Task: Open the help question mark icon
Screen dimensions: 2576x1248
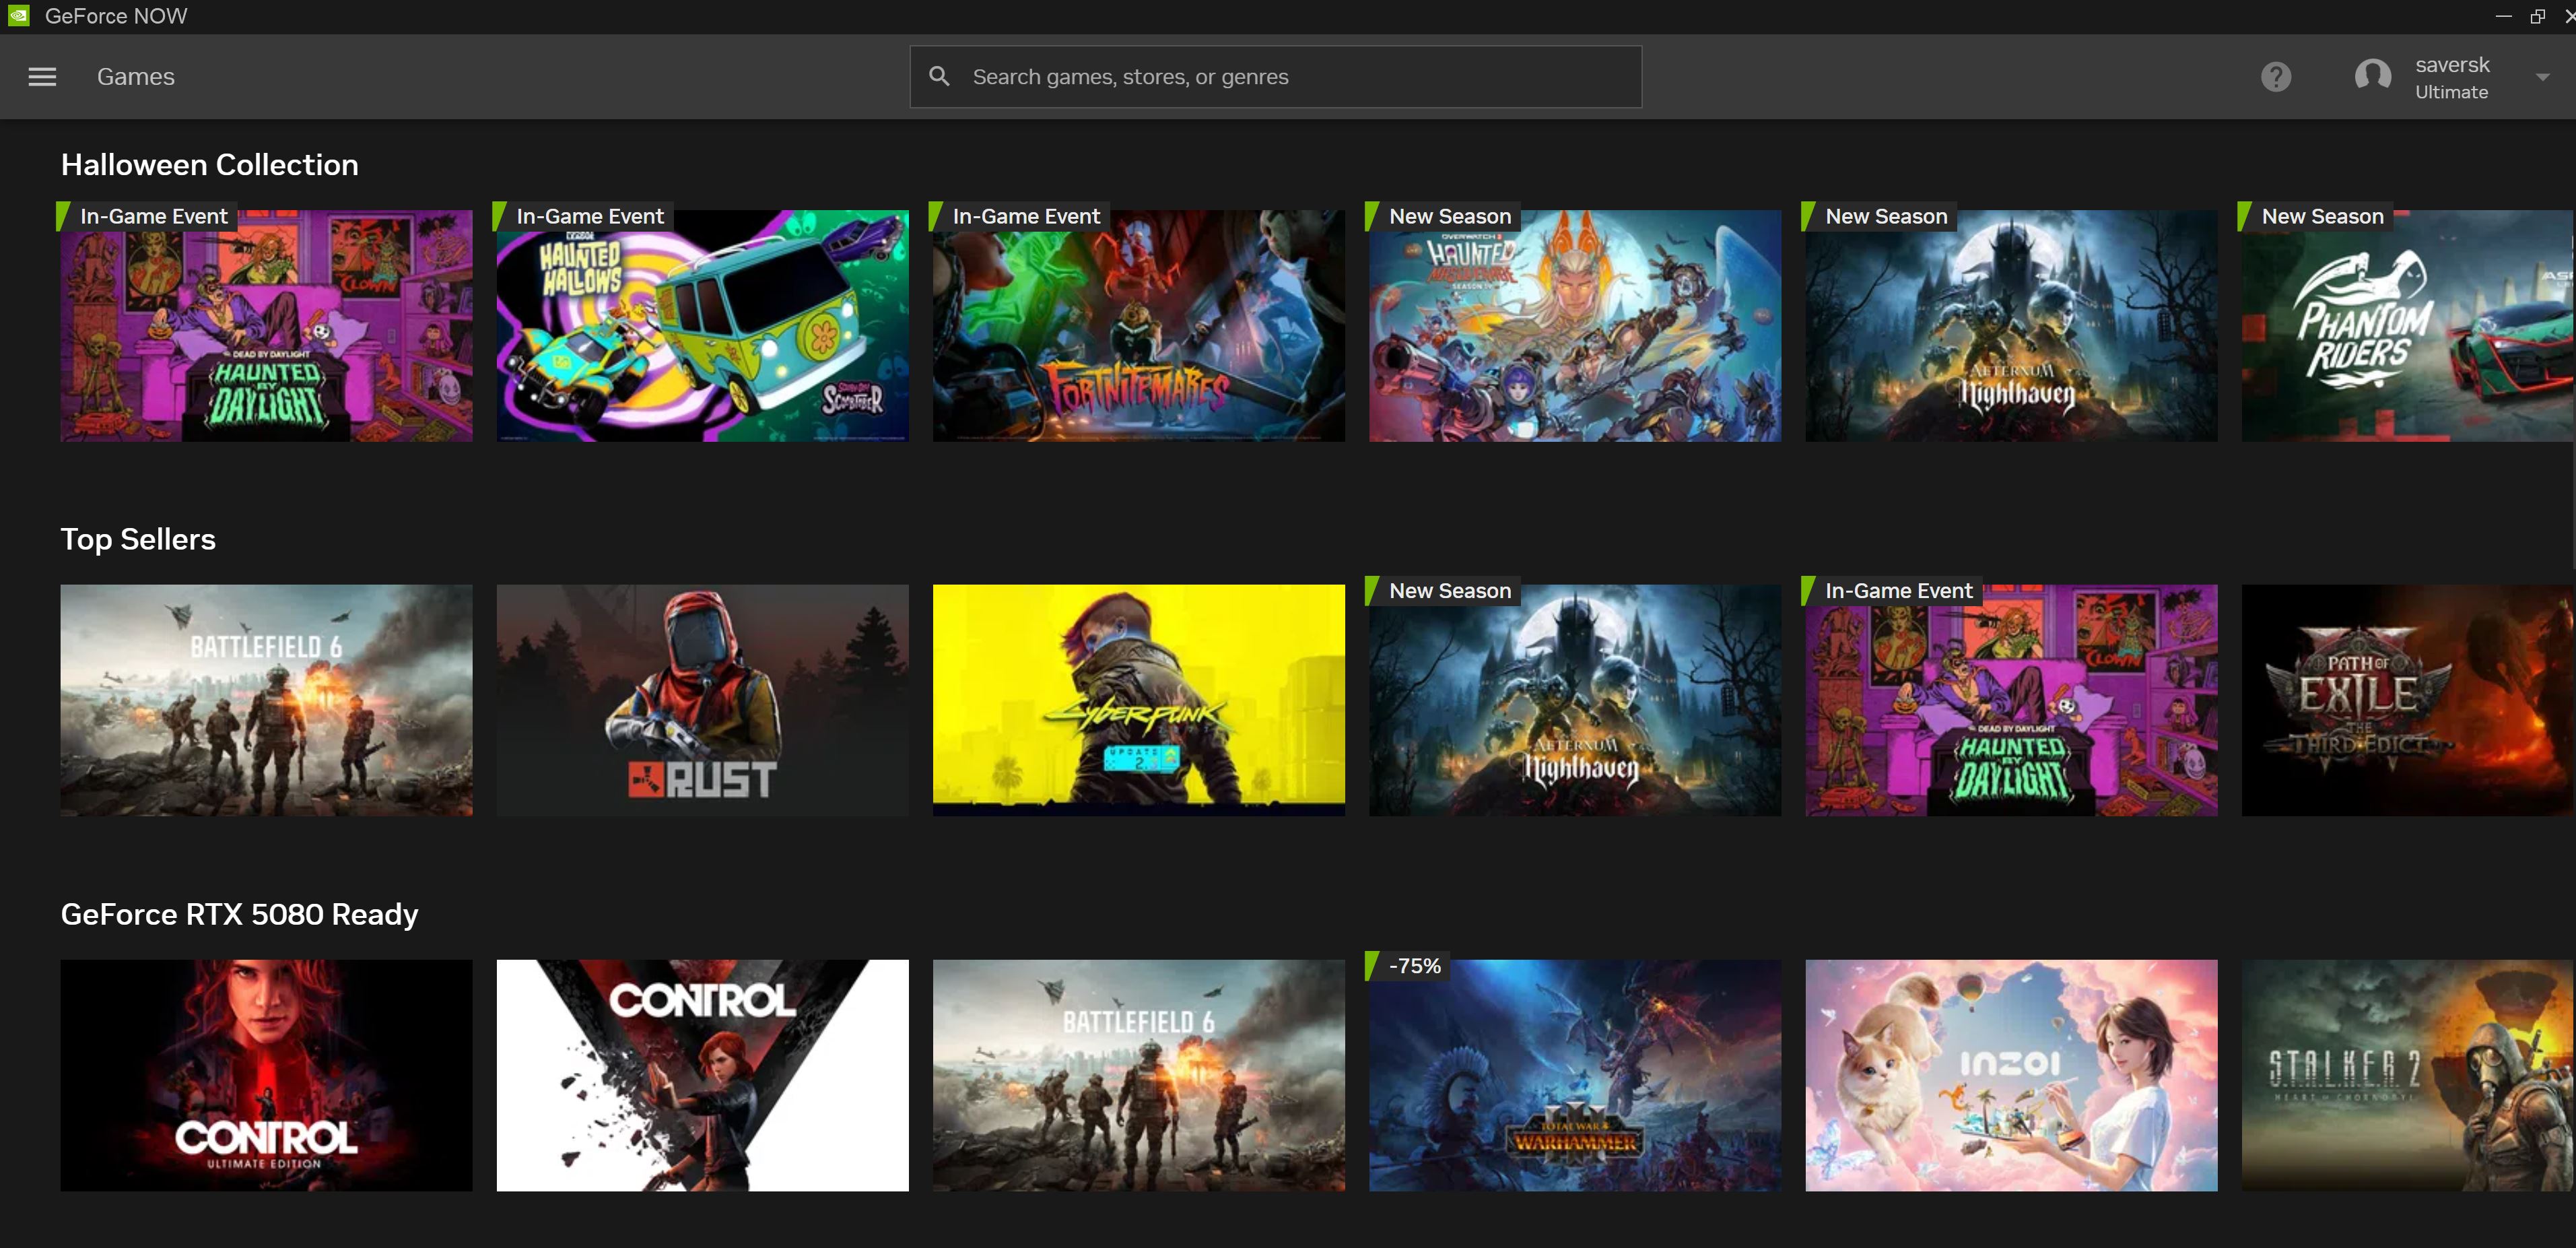Action: point(2276,77)
